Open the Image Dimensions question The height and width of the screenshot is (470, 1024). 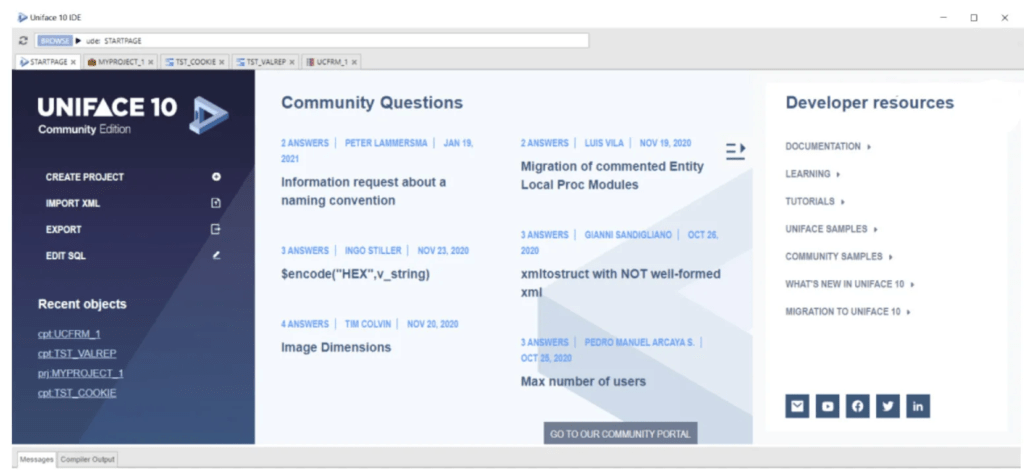pos(336,347)
